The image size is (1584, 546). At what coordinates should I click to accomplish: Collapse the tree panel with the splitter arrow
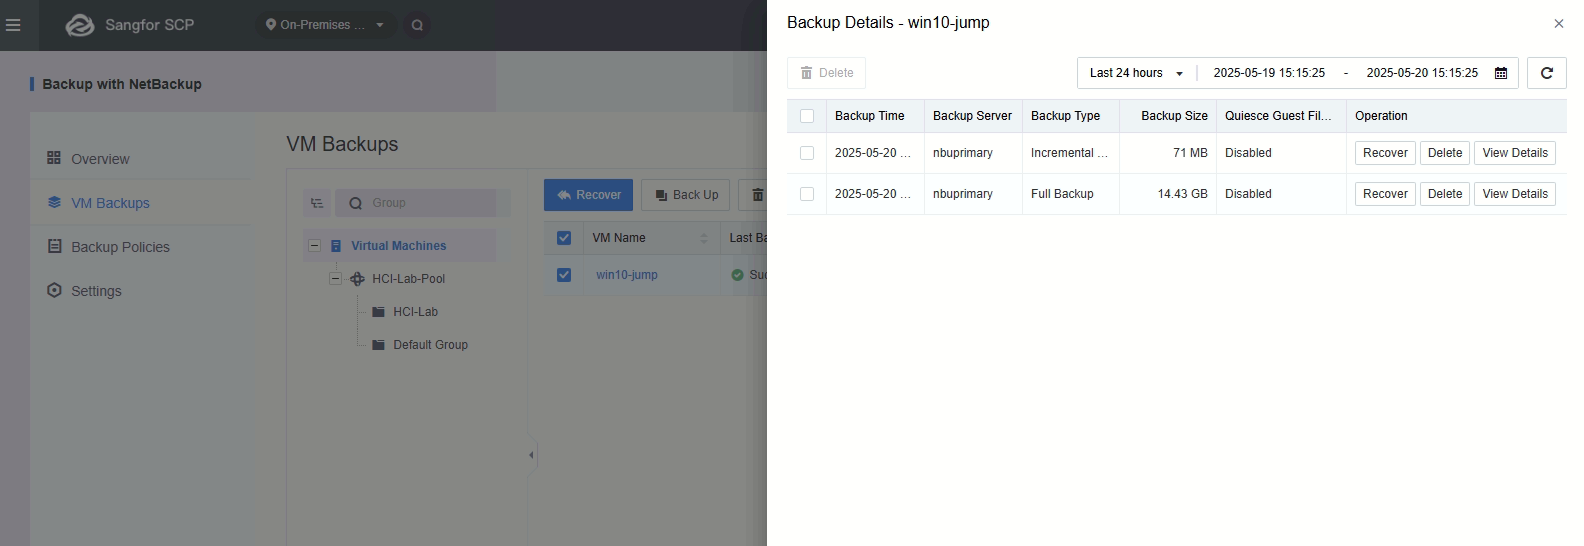(531, 455)
